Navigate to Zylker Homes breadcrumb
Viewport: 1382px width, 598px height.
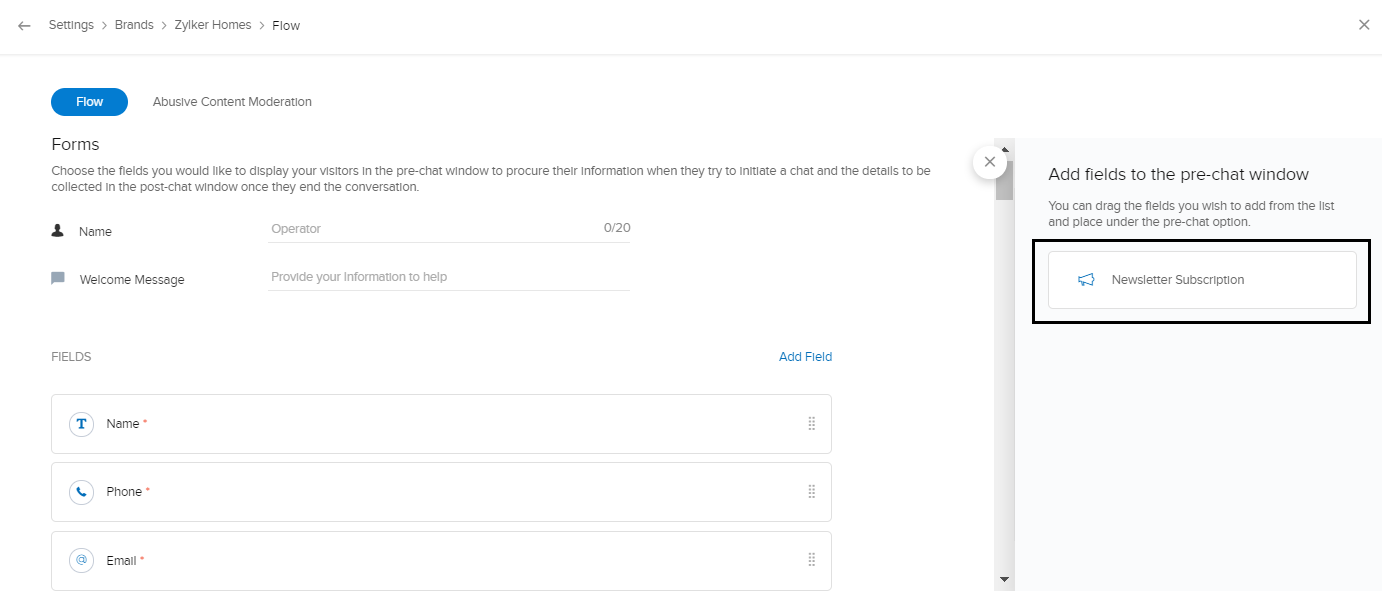coord(213,25)
